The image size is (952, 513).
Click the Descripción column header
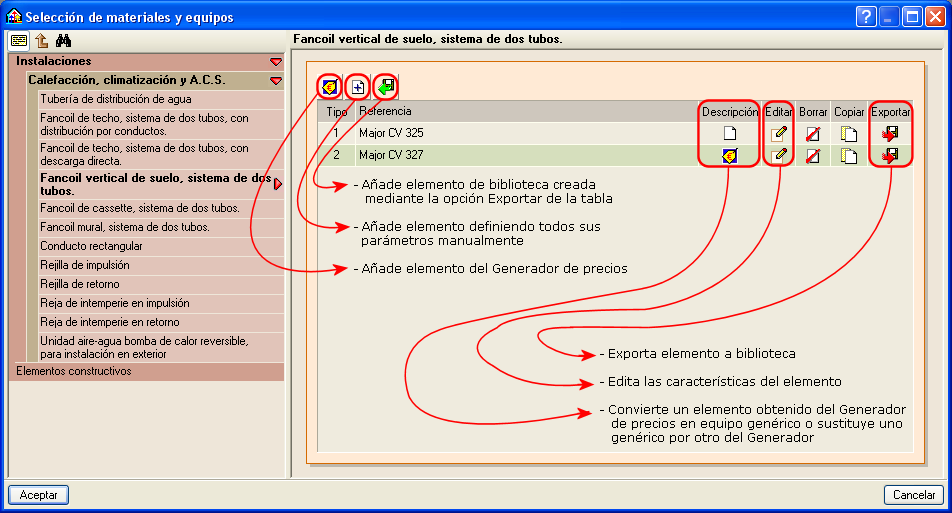(x=730, y=112)
